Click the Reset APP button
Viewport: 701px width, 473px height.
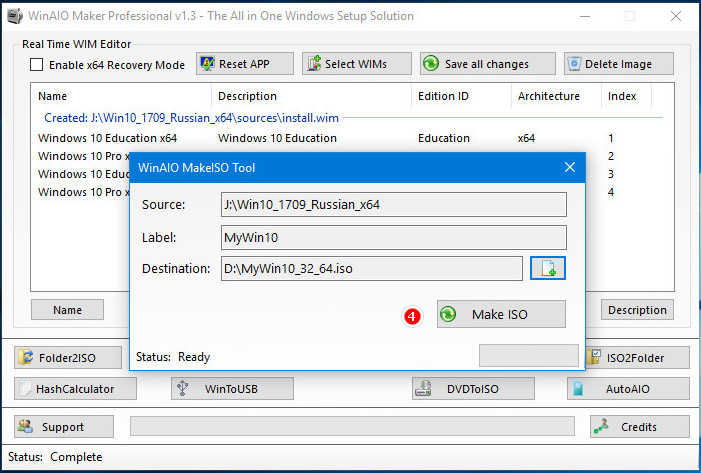(245, 64)
